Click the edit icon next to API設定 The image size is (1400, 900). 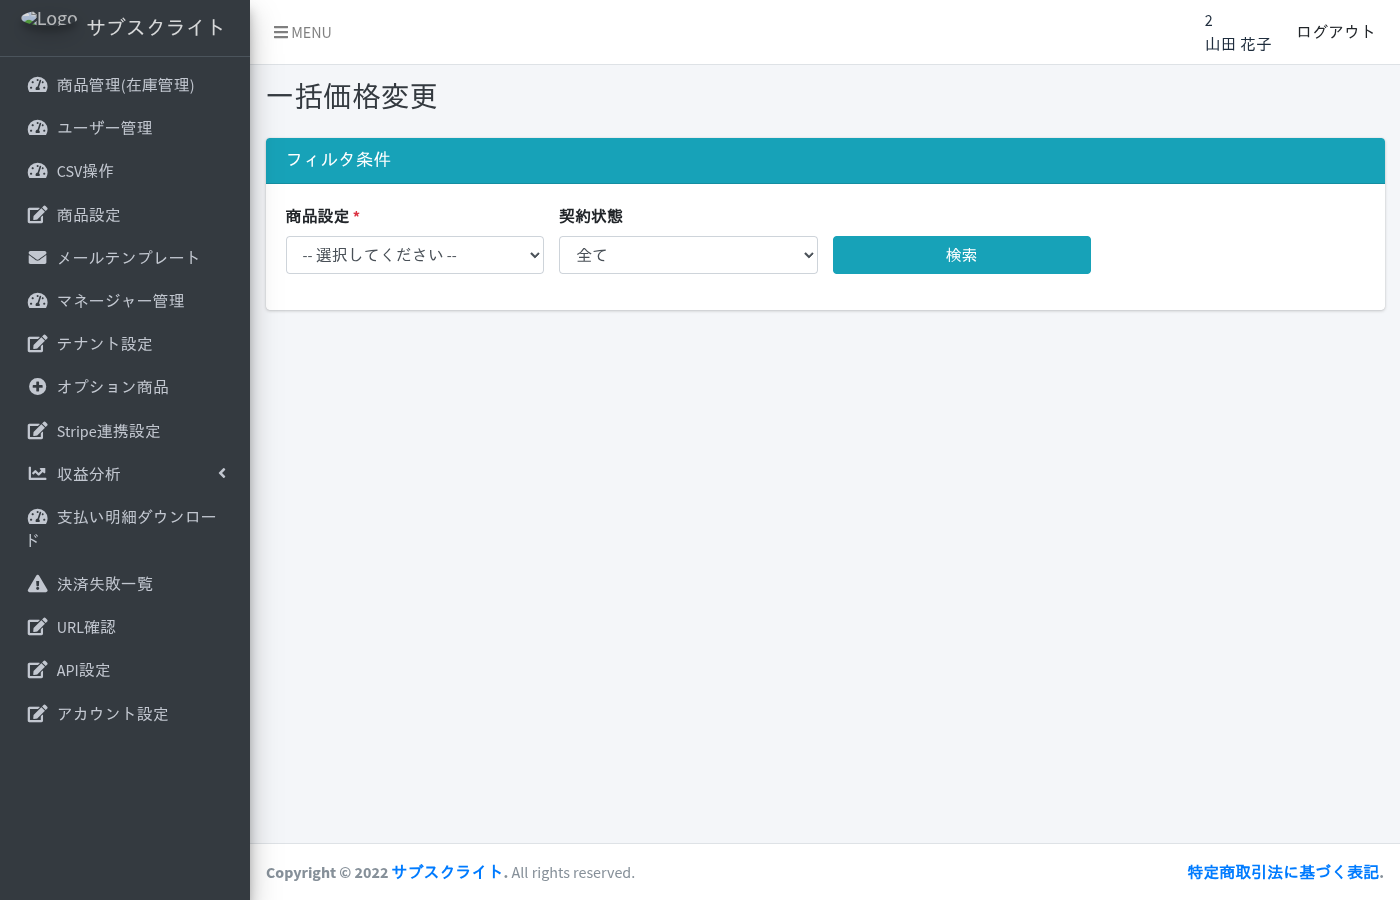pos(37,669)
